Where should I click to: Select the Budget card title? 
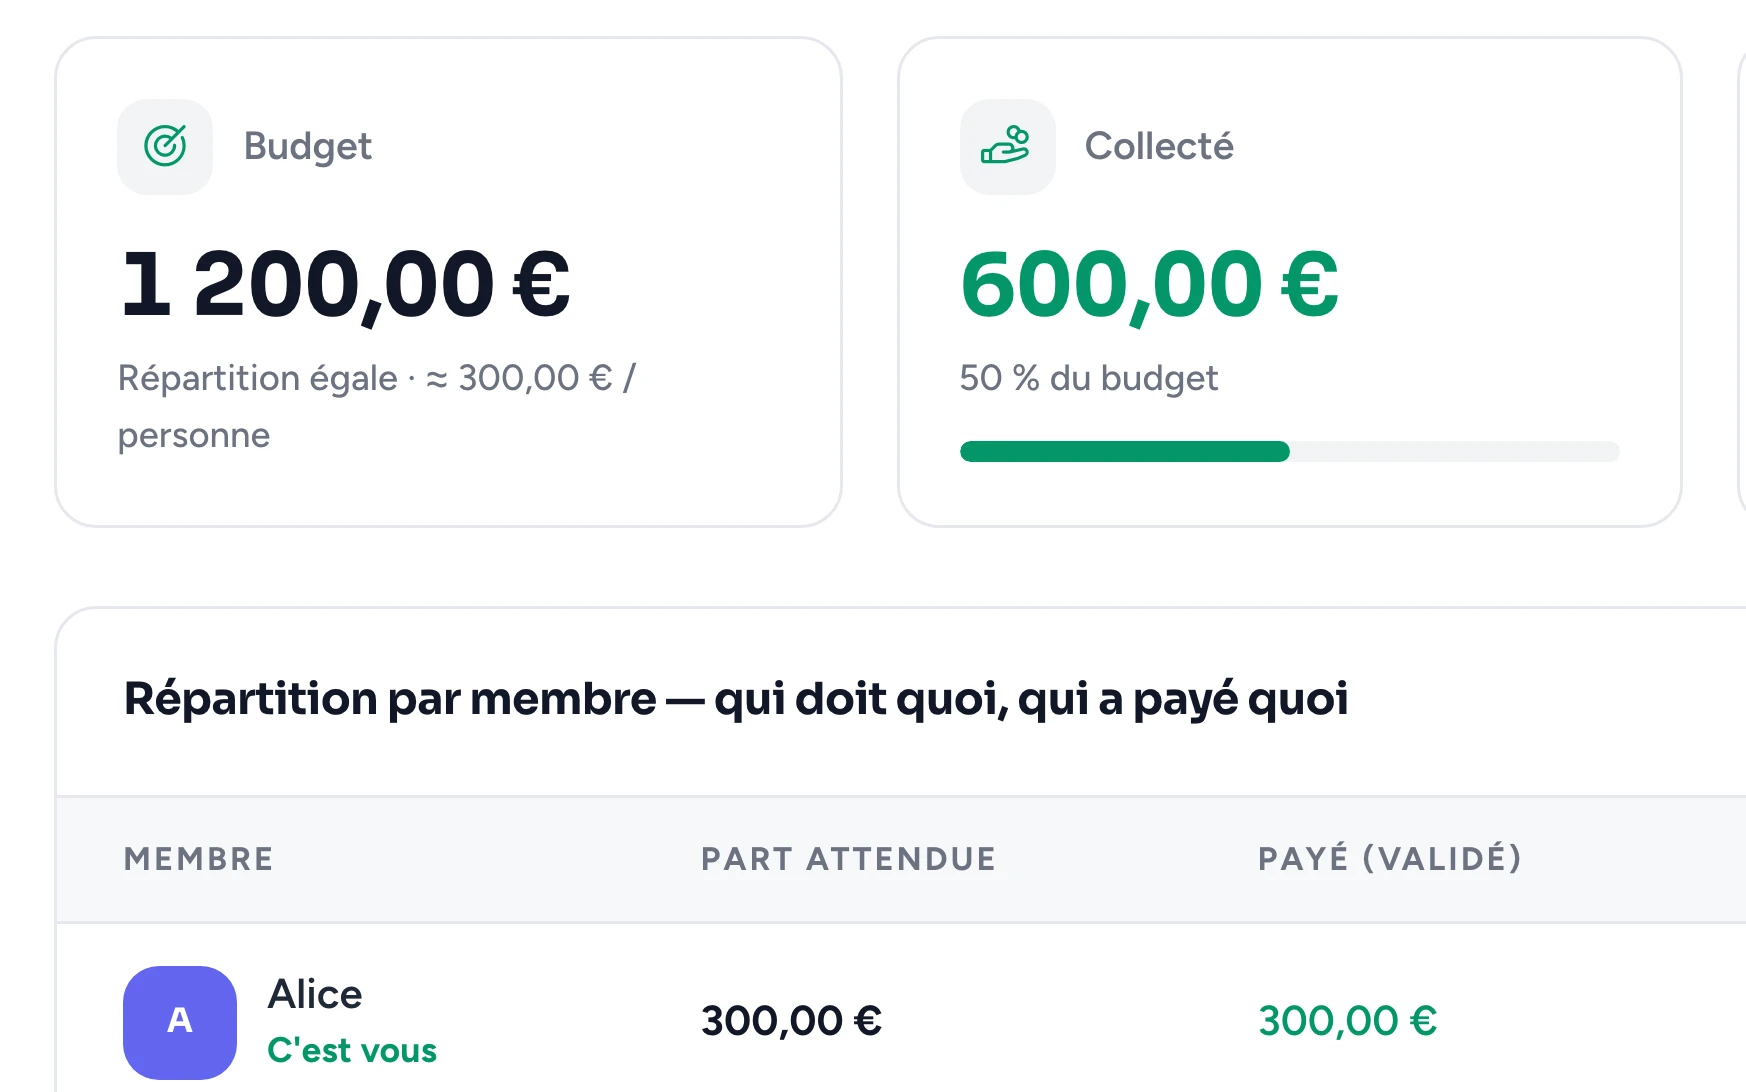(308, 146)
